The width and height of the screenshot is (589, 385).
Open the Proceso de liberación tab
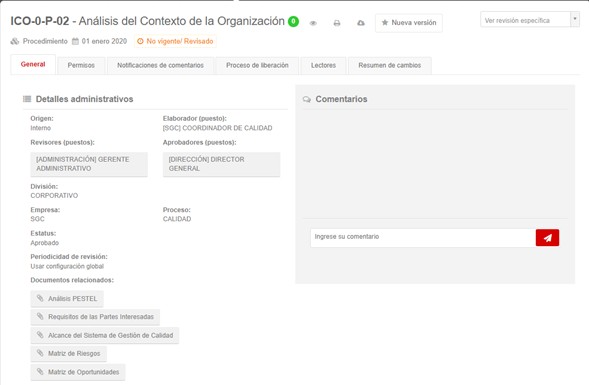(x=257, y=65)
